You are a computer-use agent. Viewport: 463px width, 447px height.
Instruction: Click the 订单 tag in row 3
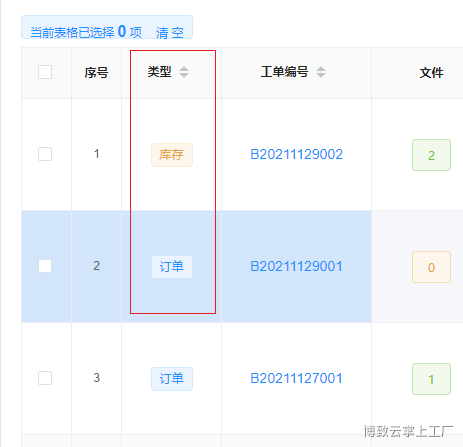point(172,379)
